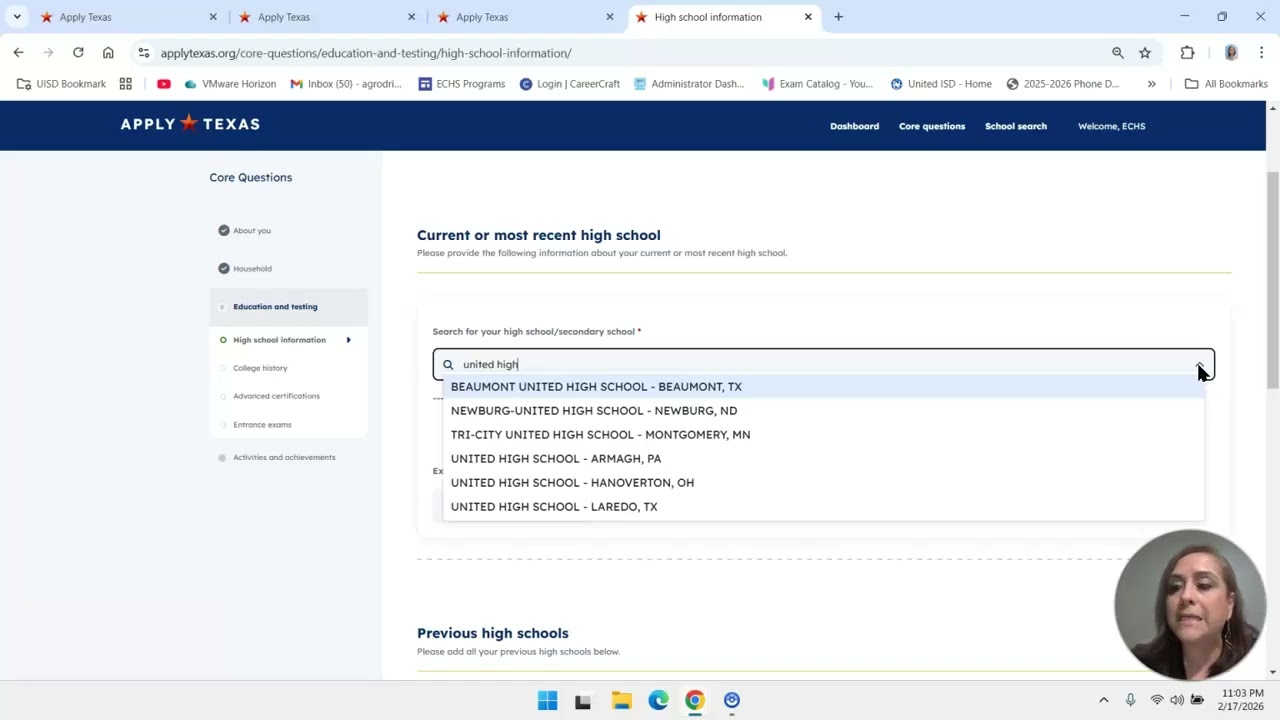Open Exam Catalog bookmark
Screen dimensions: 1280x720
817,84
